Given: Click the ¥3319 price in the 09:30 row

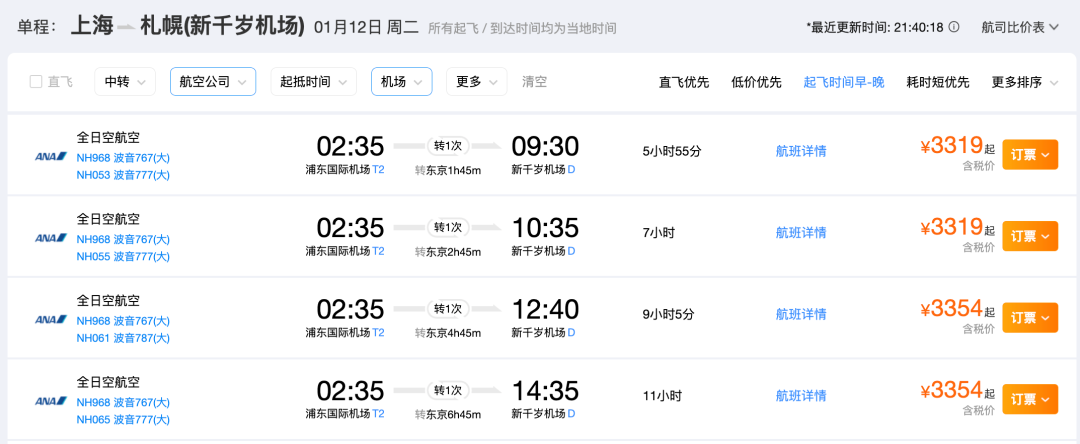Looking at the screenshot, I should click(951, 146).
